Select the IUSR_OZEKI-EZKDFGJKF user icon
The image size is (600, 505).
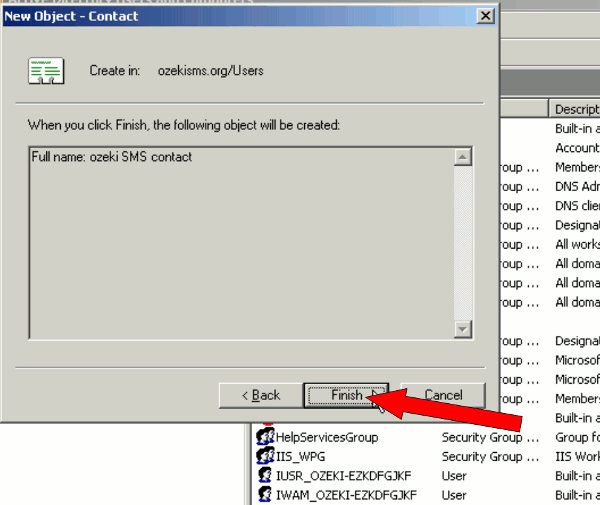coord(265,475)
